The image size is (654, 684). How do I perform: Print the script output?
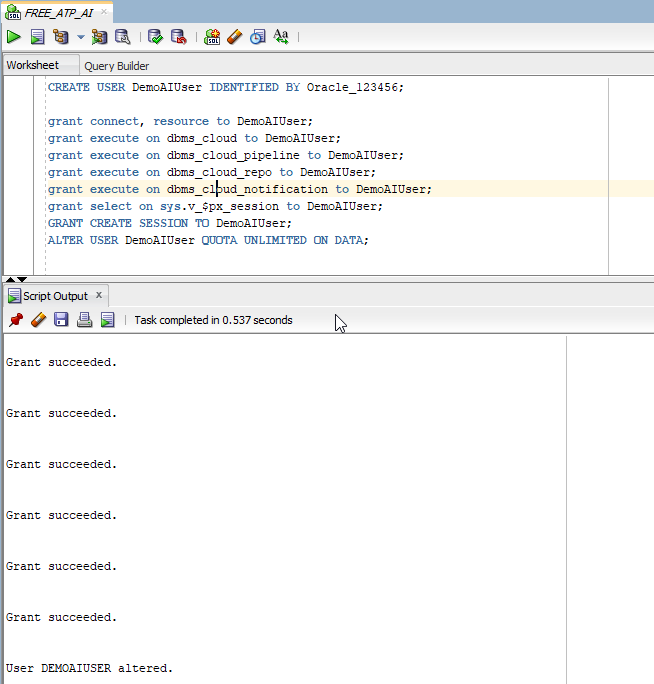click(x=84, y=320)
